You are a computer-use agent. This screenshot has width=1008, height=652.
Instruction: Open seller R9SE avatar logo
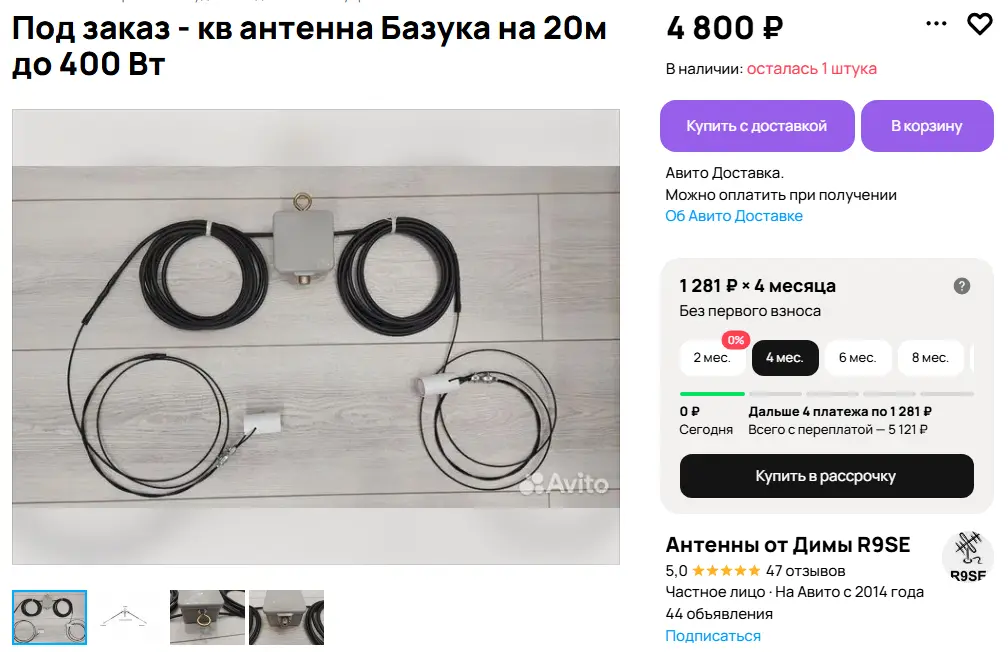(x=968, y=557)
